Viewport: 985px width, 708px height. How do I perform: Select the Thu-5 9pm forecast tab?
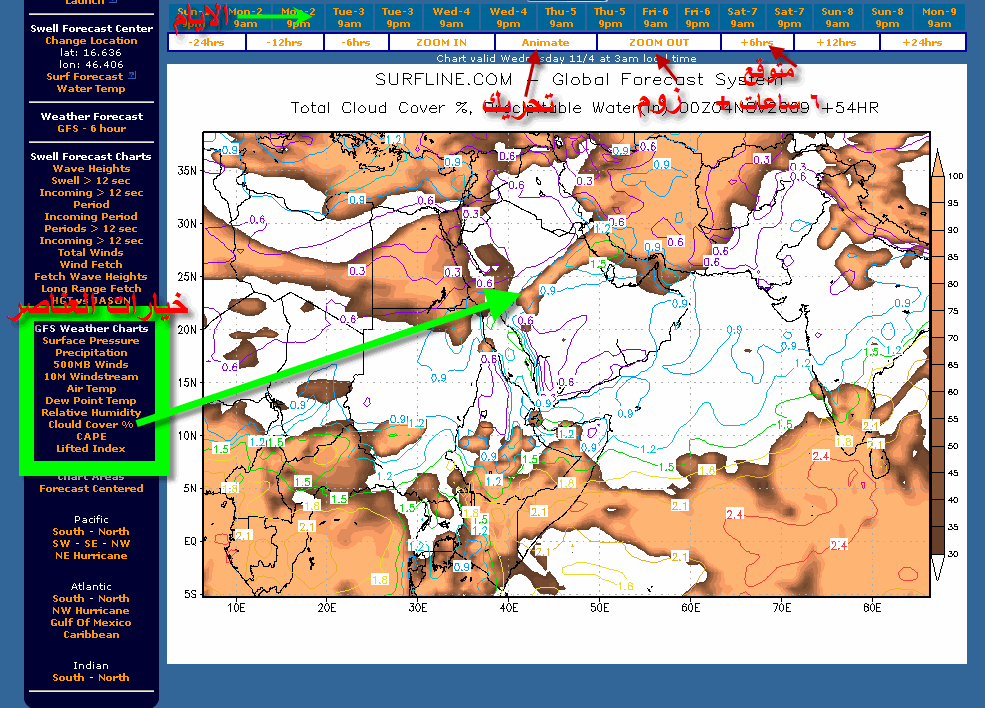pos(610,18)
